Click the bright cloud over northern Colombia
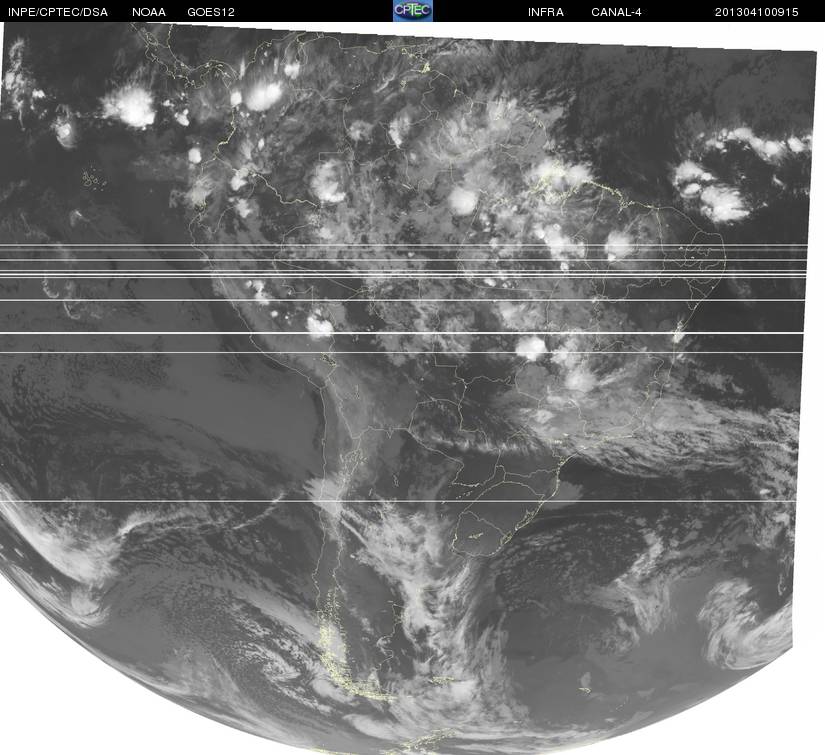This screenshot has height=755, width=825. pyautogui.click(x=264, y=95)
